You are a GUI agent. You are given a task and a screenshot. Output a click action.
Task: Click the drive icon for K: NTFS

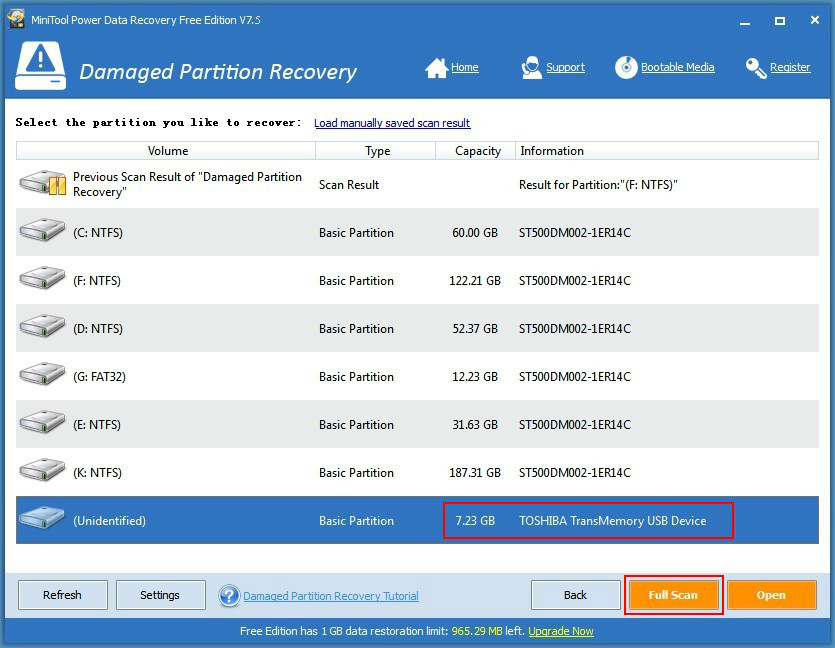click(x=42, y=471)
